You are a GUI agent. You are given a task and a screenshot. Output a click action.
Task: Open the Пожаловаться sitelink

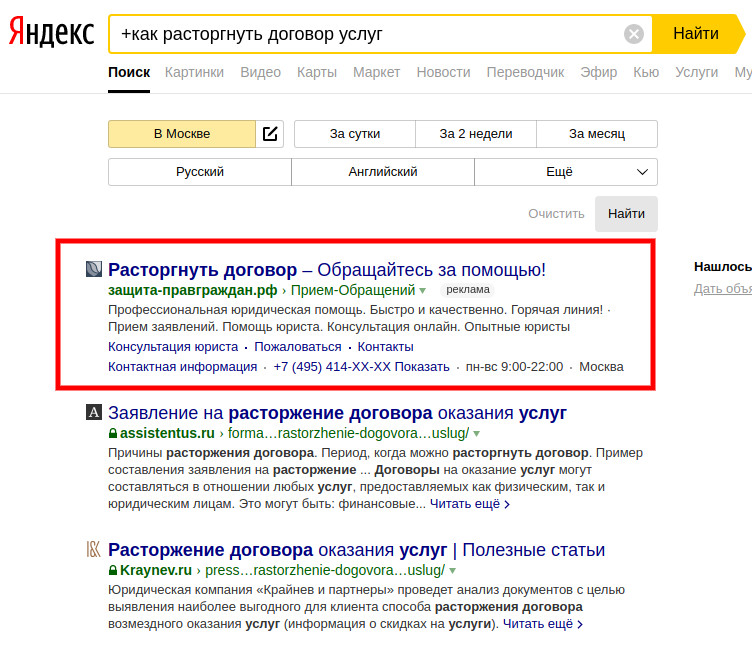tap(298, 347)
